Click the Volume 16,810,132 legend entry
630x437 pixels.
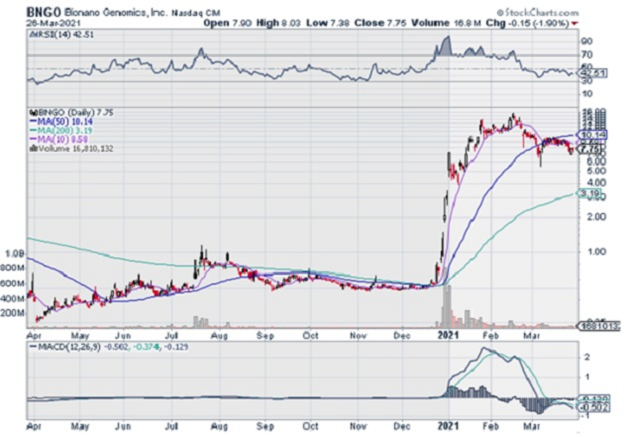[x=72, y=149]
